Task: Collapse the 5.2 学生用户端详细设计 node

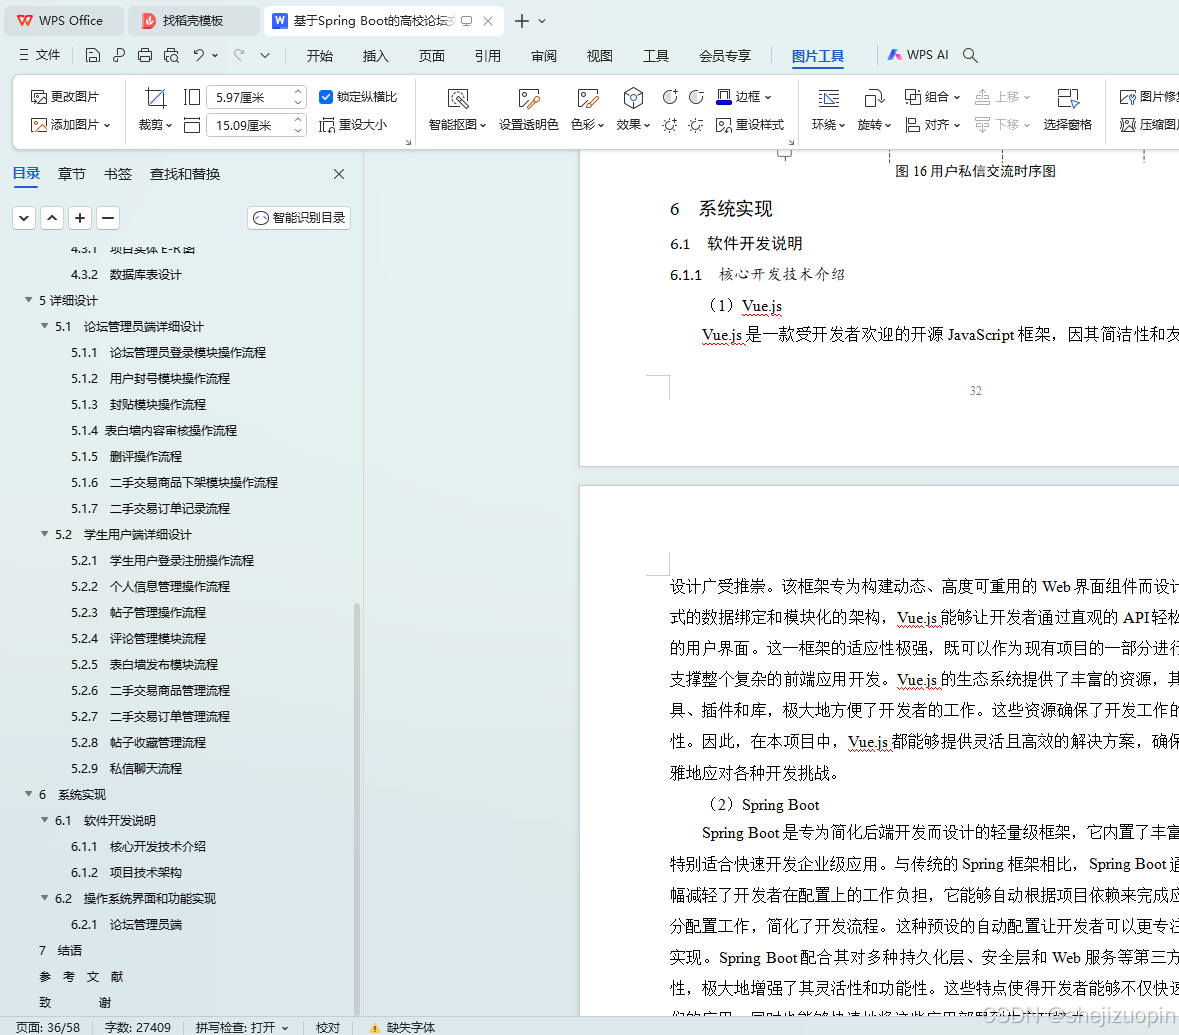Action: click(x=44, y=534)
